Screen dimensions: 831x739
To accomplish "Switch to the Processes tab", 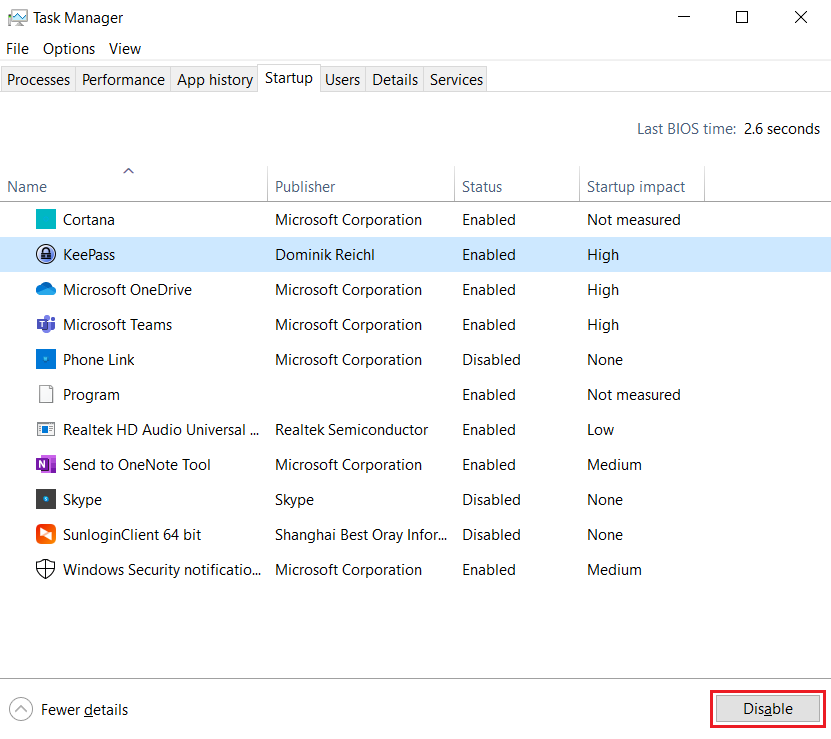I will (38, 79).
